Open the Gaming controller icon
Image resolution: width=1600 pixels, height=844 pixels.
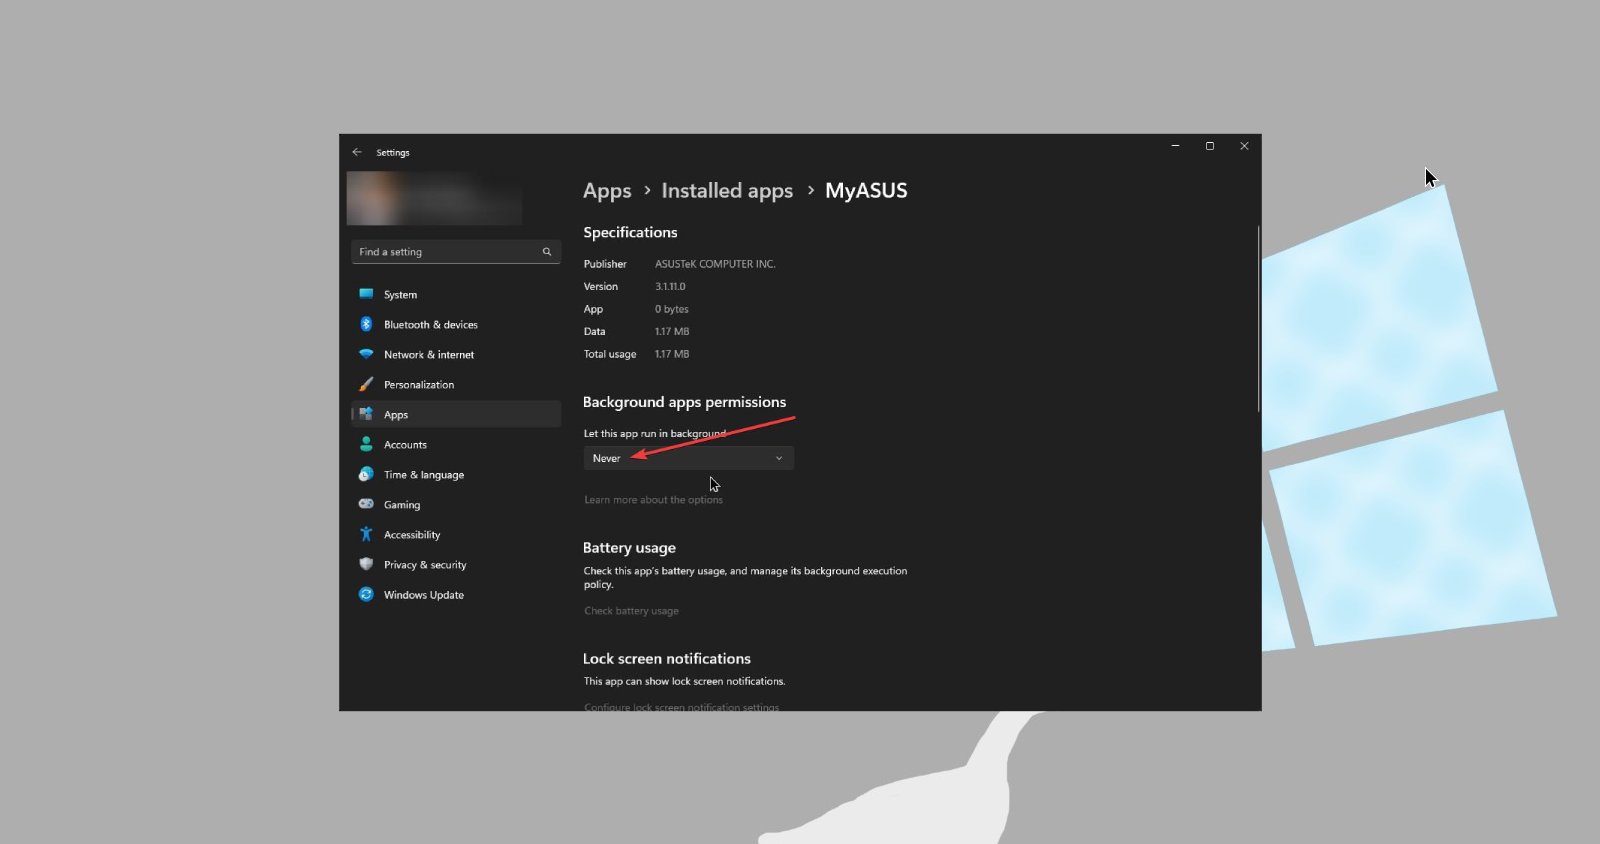(x=366, y=504)
